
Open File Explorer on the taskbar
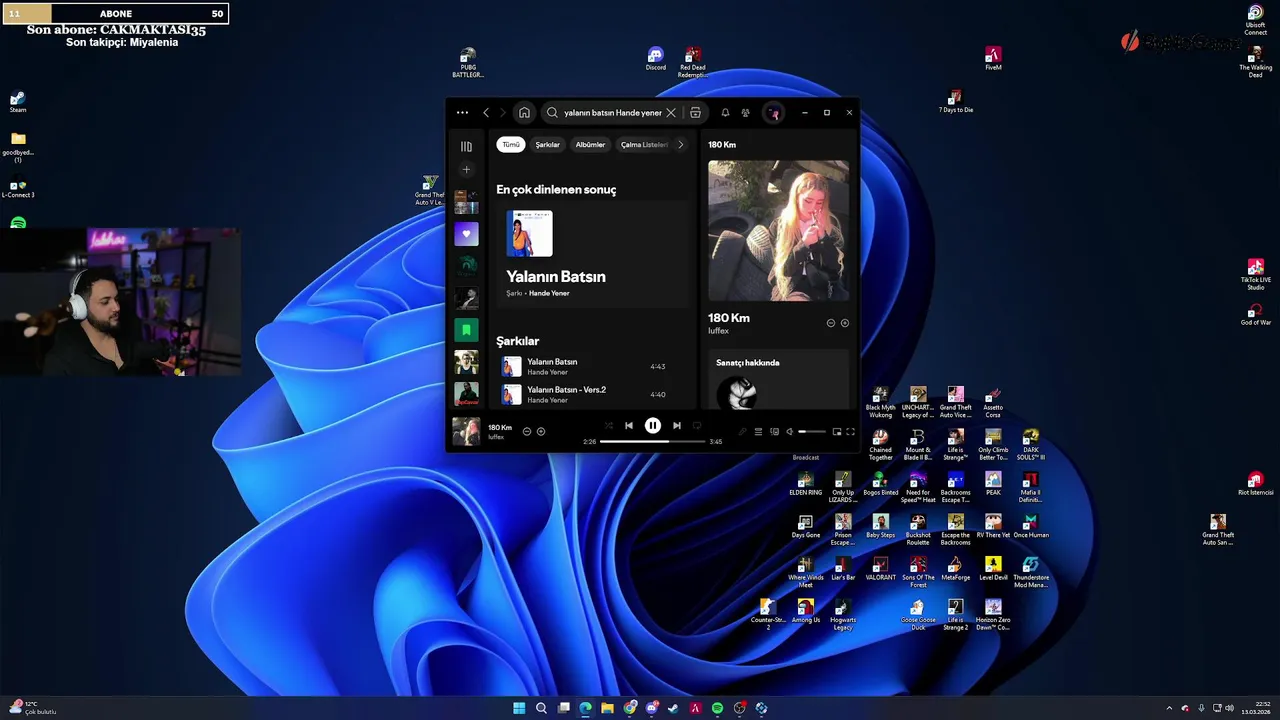pyautogui.click(x=607, y=708)
